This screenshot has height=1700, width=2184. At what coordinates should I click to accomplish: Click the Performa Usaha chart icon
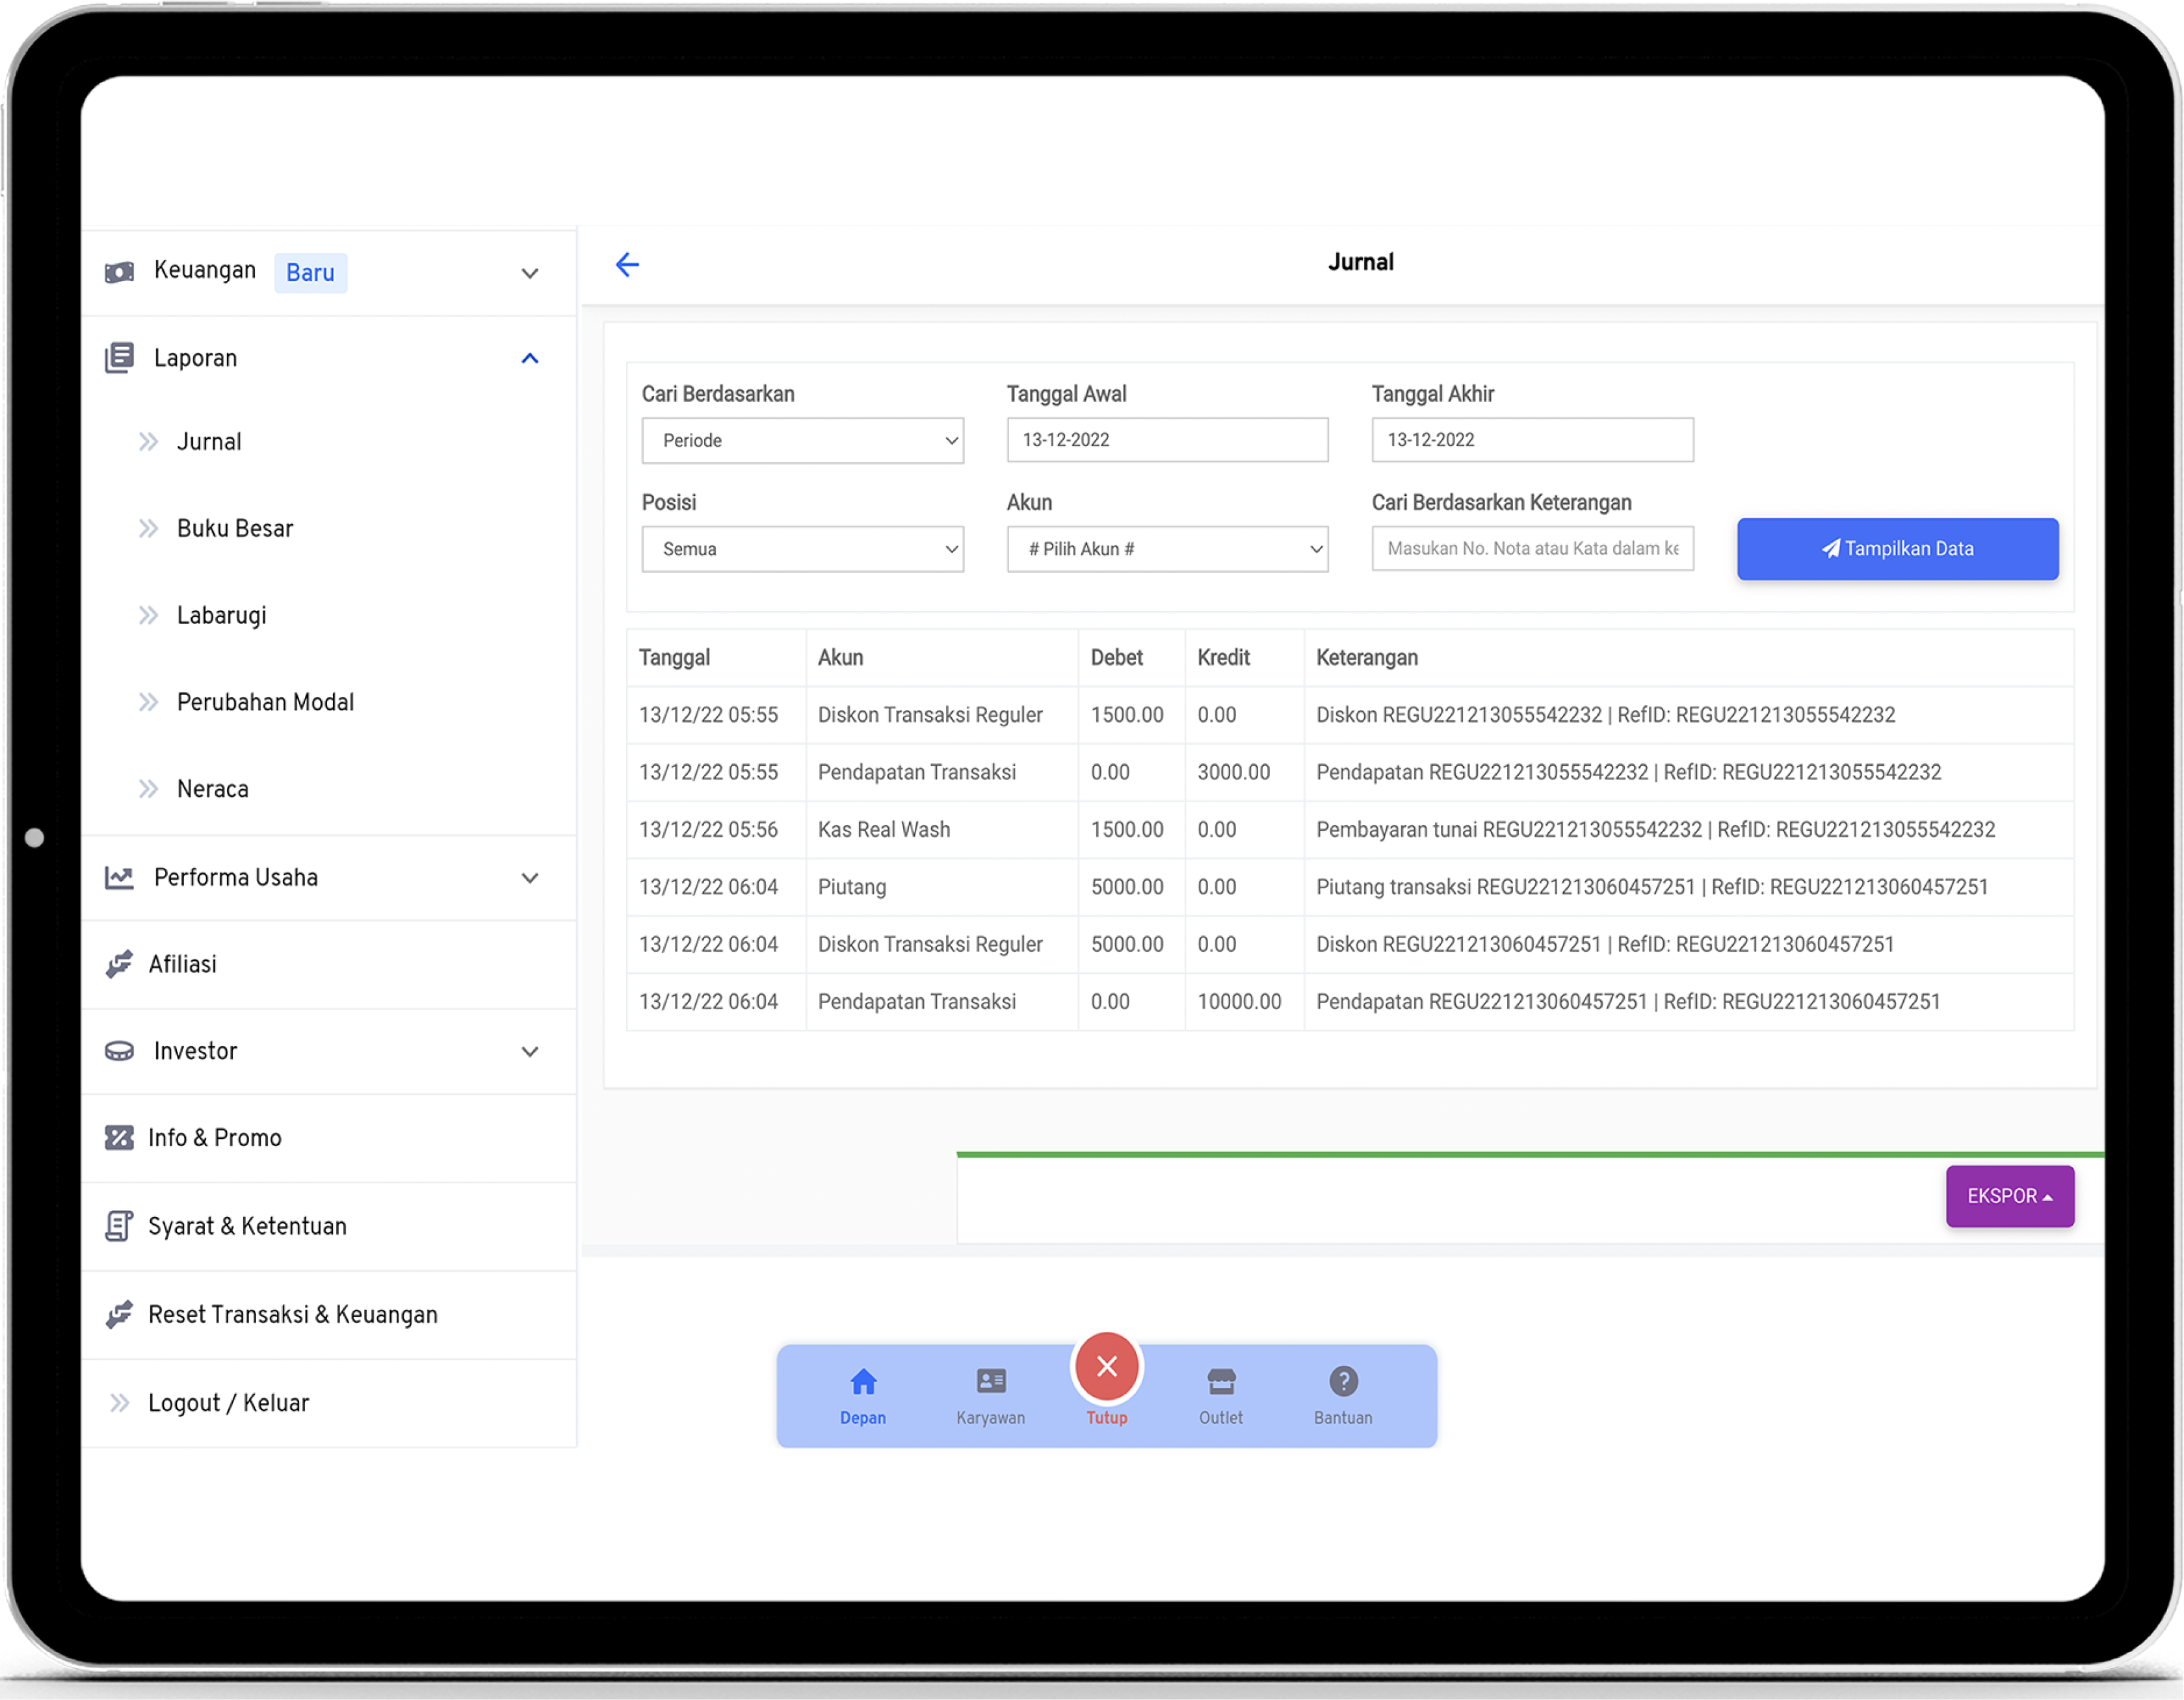click(119, 878)
